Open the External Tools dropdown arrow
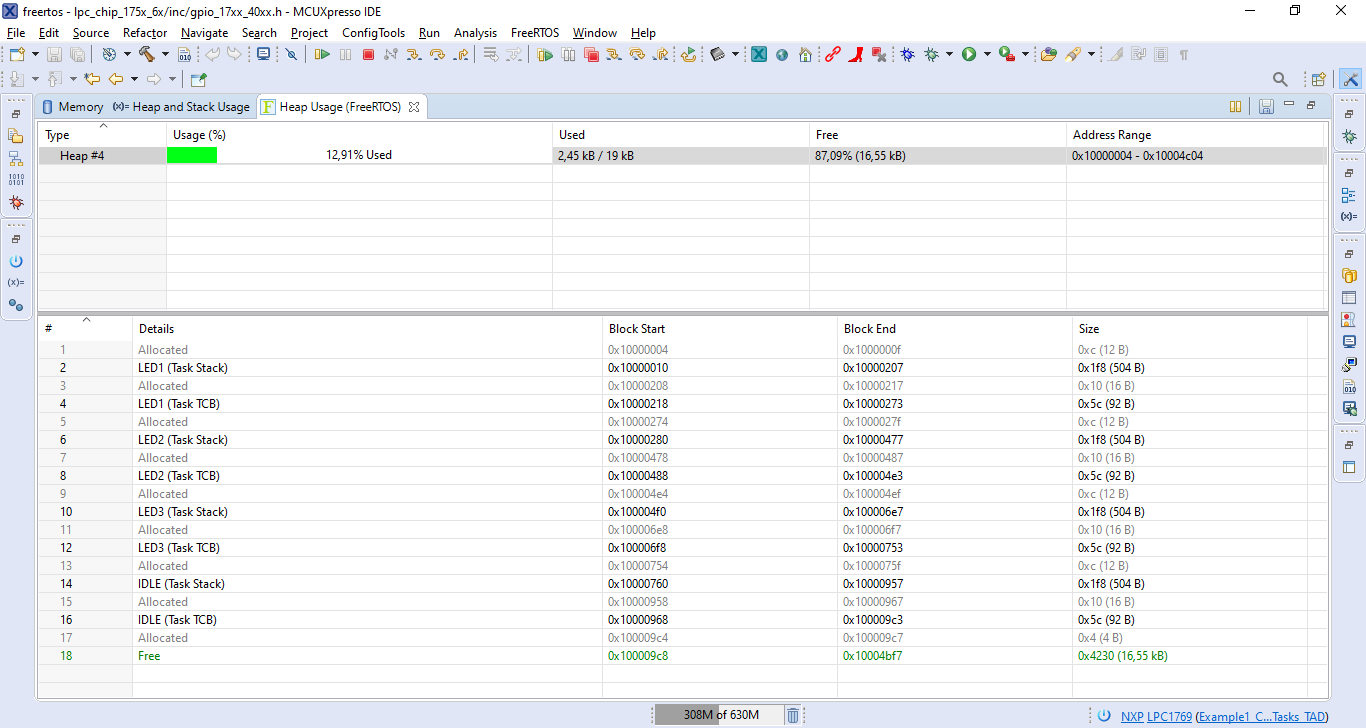1366x728 pixels. 1026,54
